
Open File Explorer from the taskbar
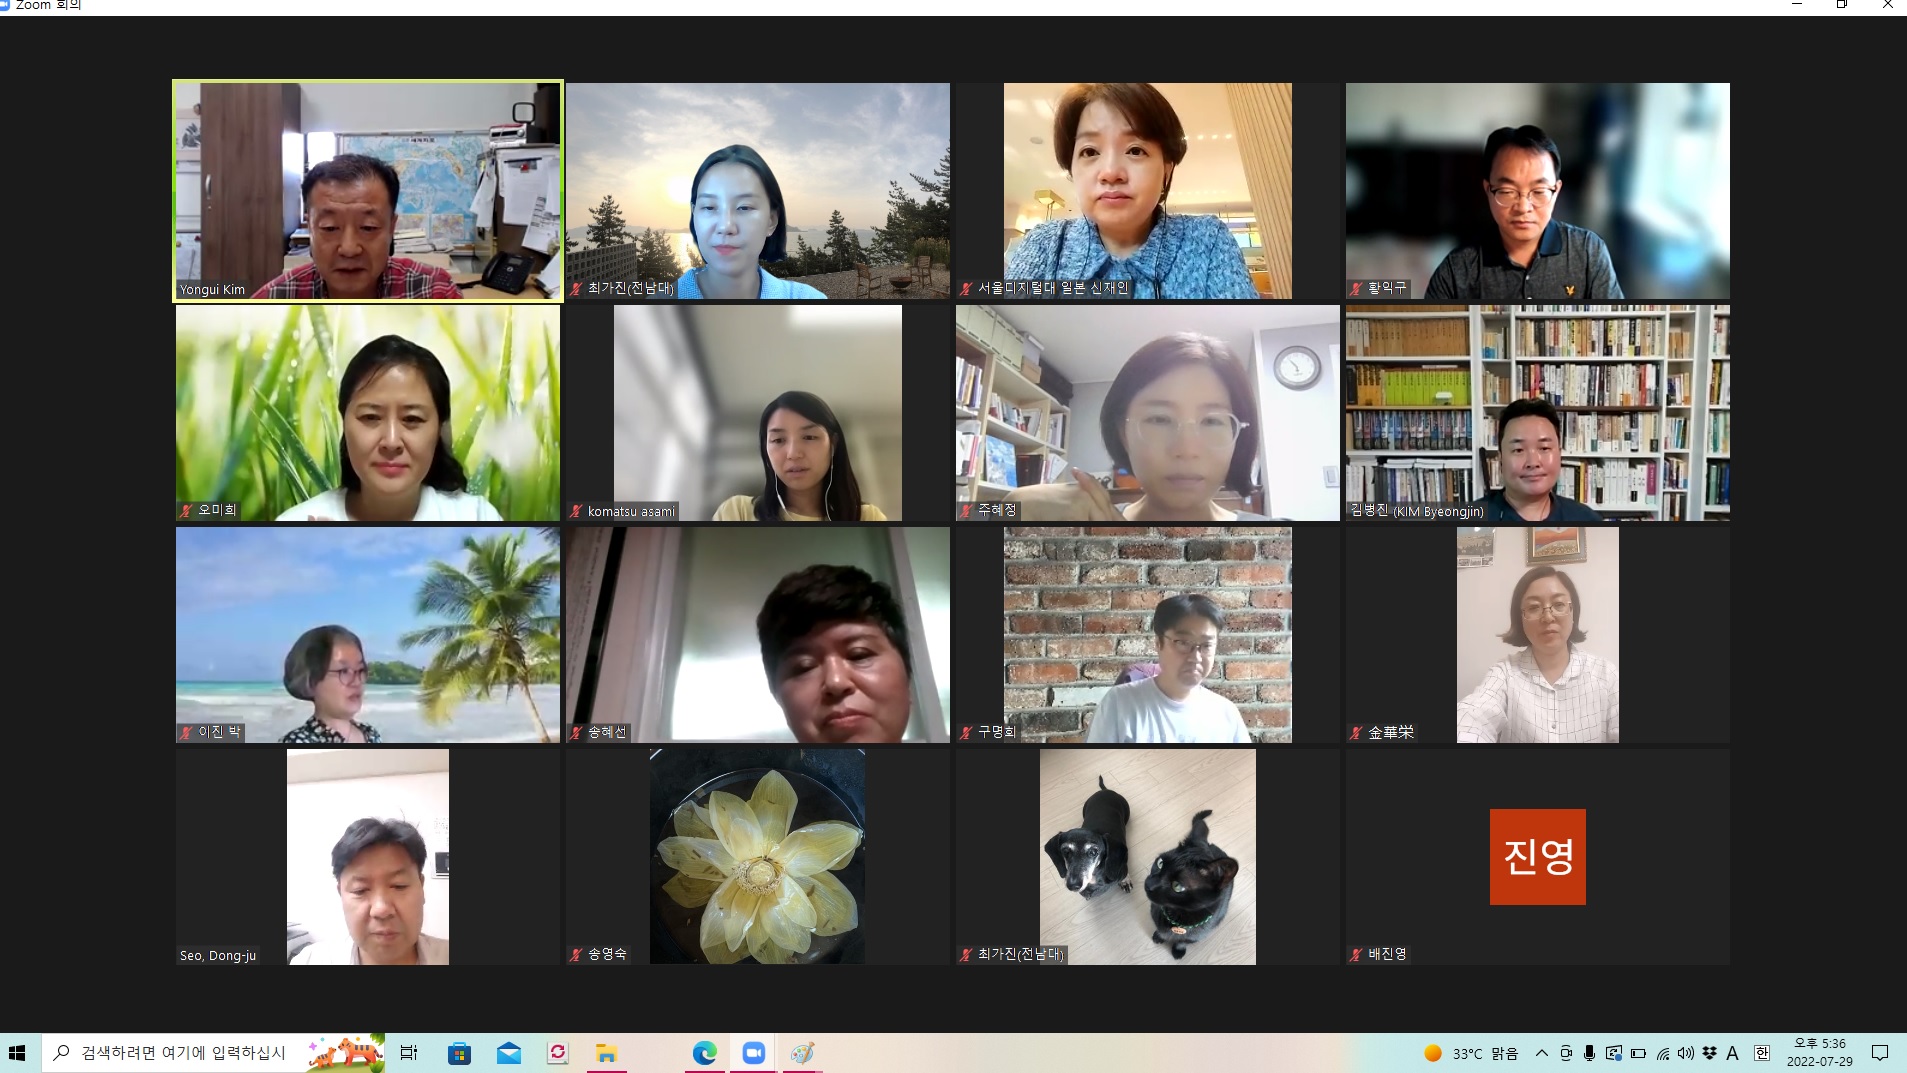[606, 1053]
